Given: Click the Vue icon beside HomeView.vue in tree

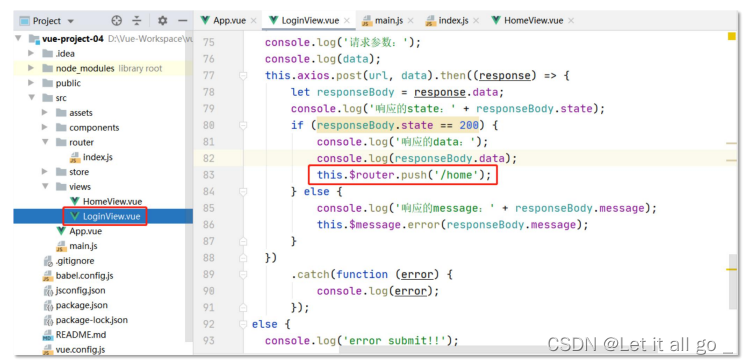Looking at the screenshot, I should coord(74,201).
